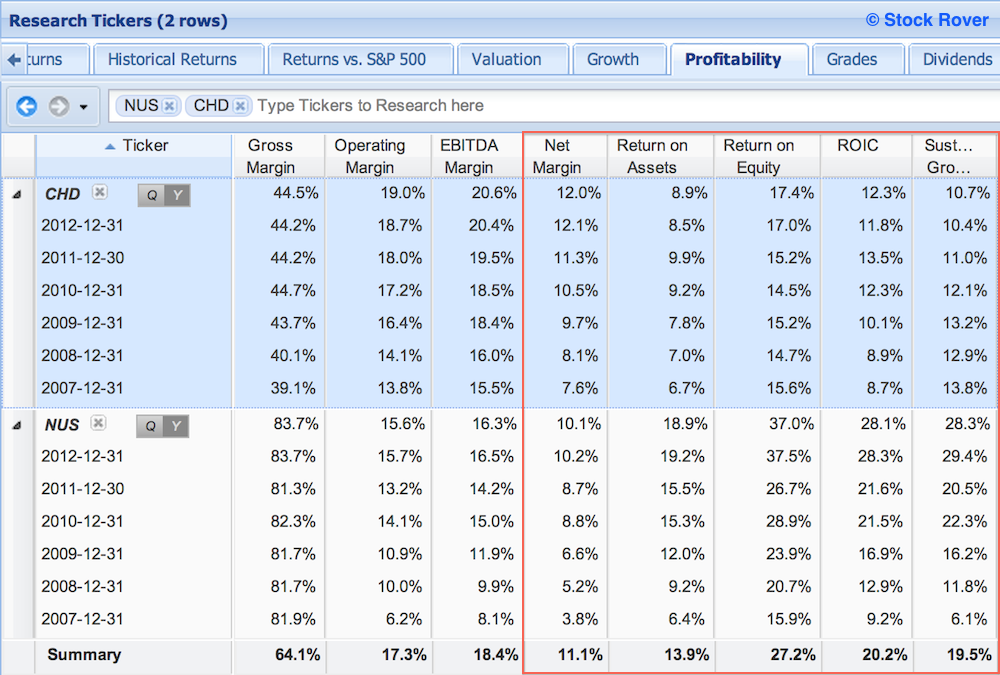Viewport: 1000px width, 675px height.
Task: Click the Summary row label
Action: click(84, 655)
